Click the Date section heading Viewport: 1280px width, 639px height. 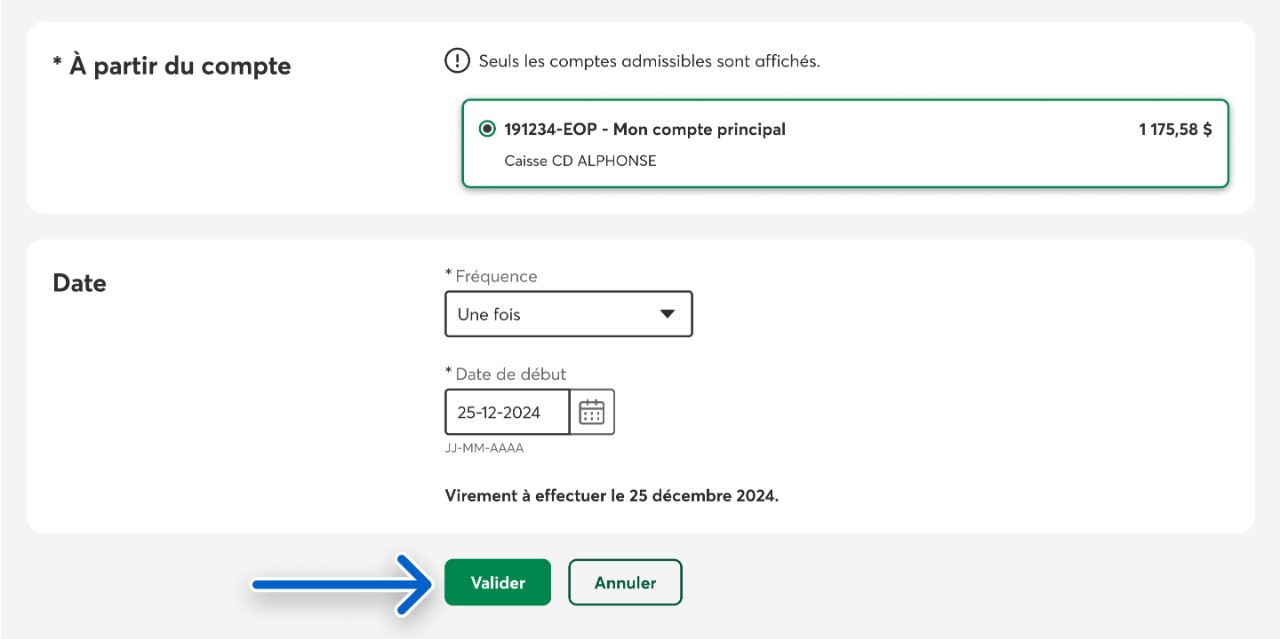(79, 283)
